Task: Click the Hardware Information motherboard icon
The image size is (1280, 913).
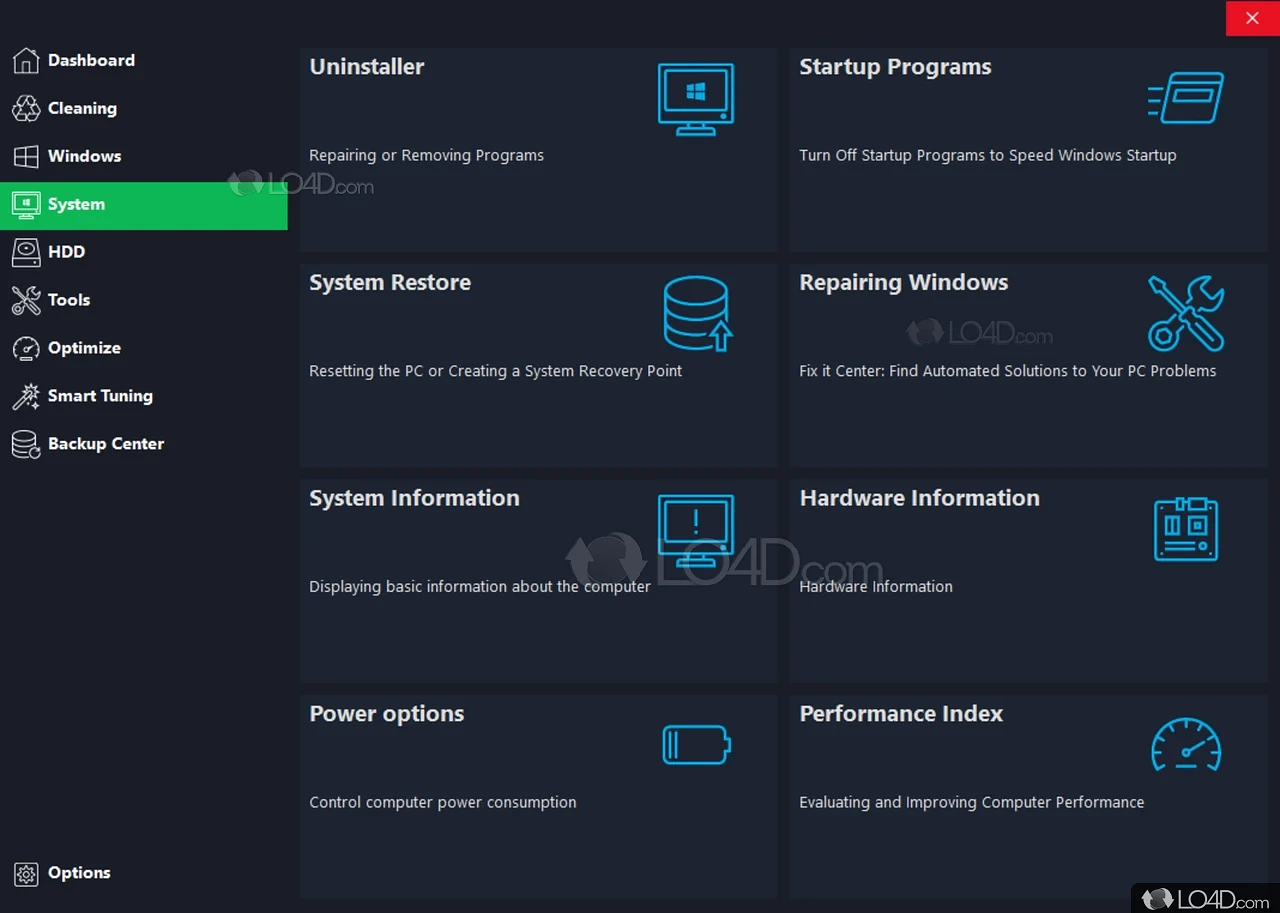Action: pyautogui.click(x=1186, y=529)
